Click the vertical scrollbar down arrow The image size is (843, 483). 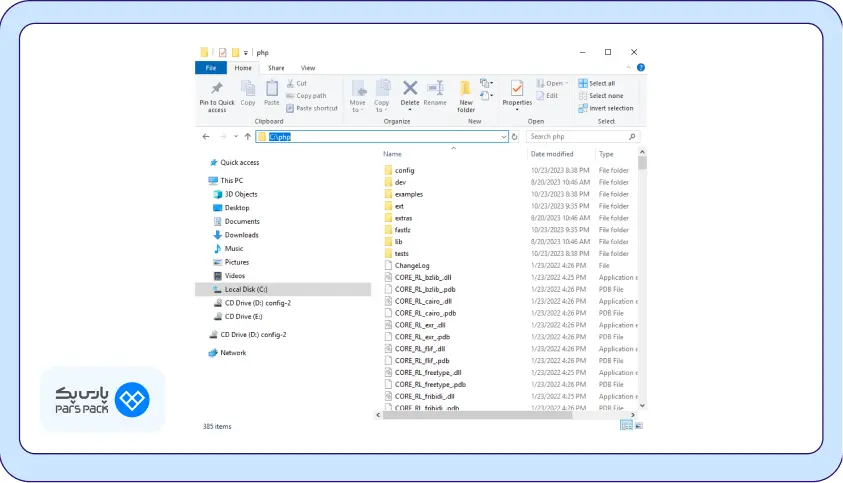point(642,406)
